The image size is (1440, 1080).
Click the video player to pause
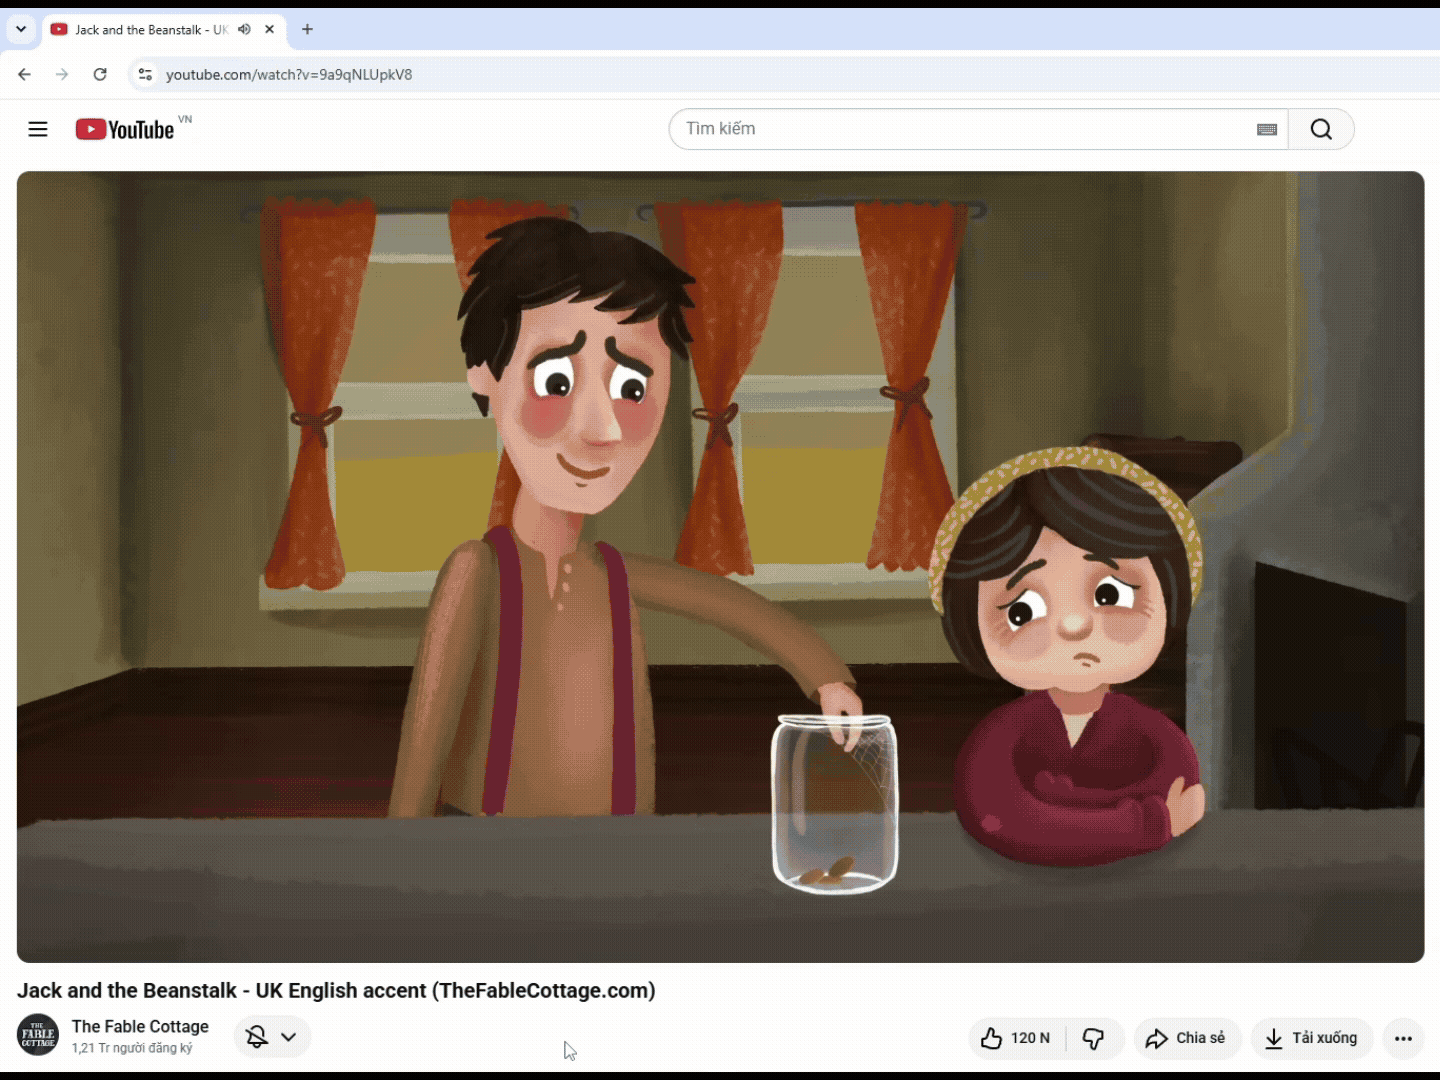(720, 567)
